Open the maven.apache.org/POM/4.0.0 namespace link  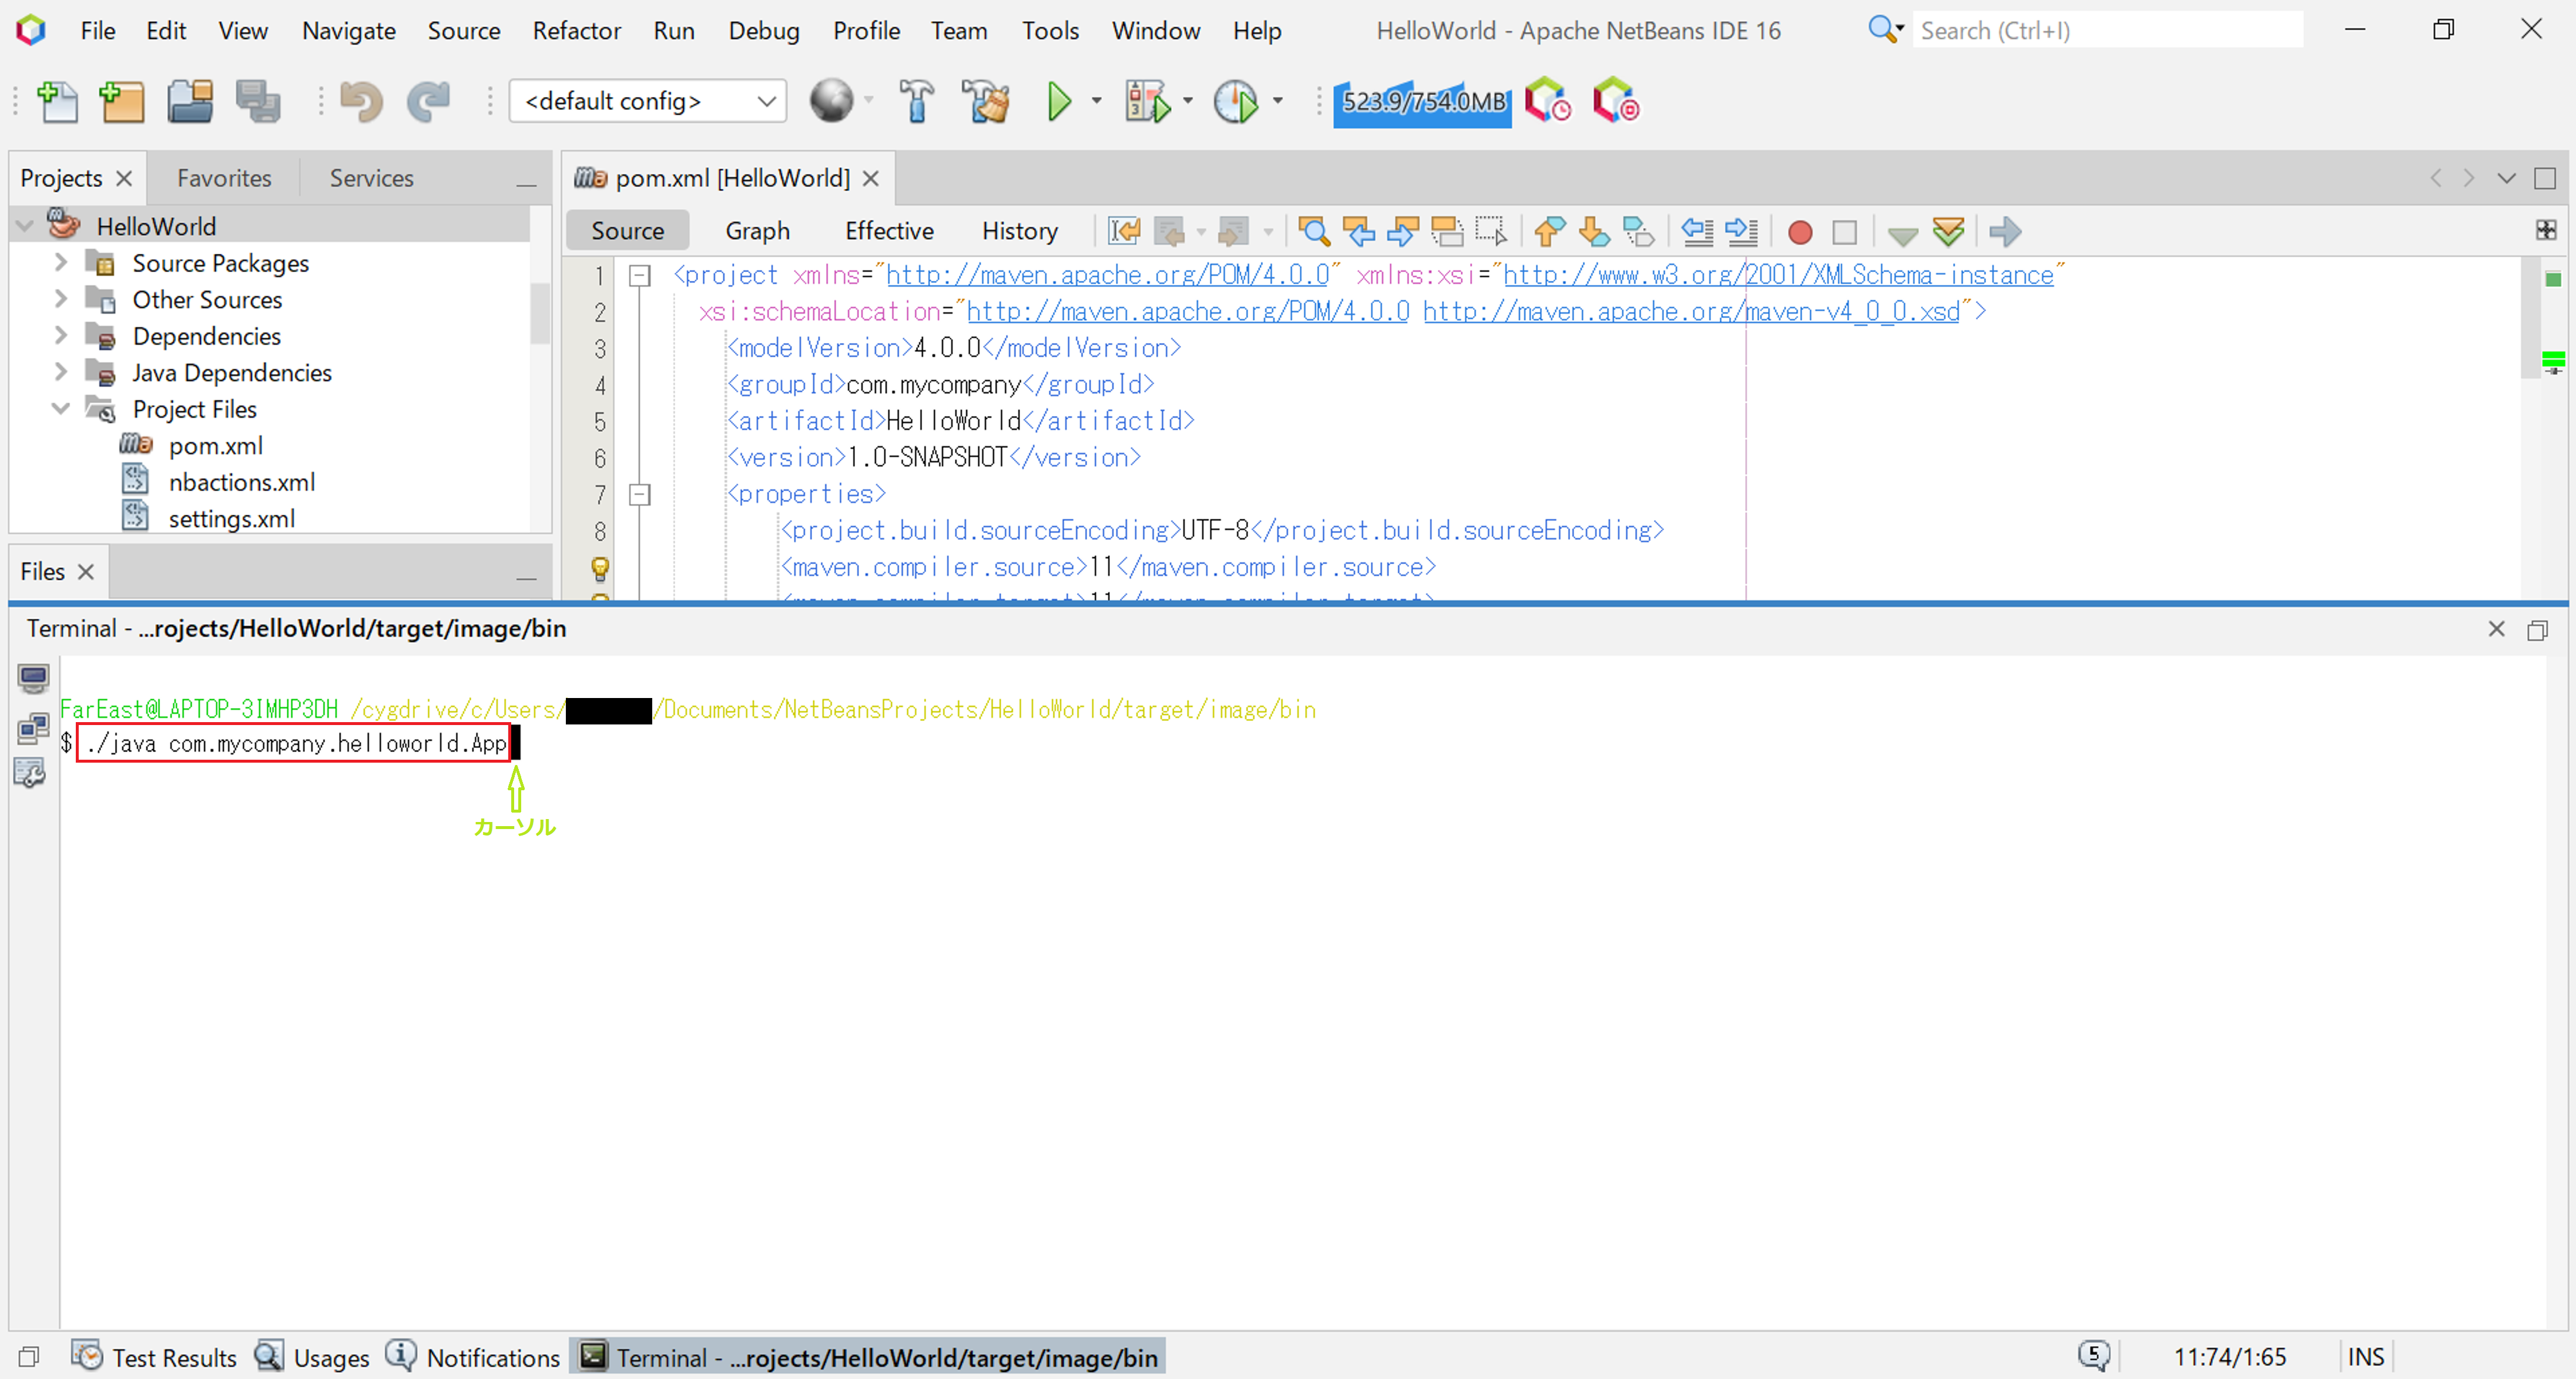point(1107,275)
